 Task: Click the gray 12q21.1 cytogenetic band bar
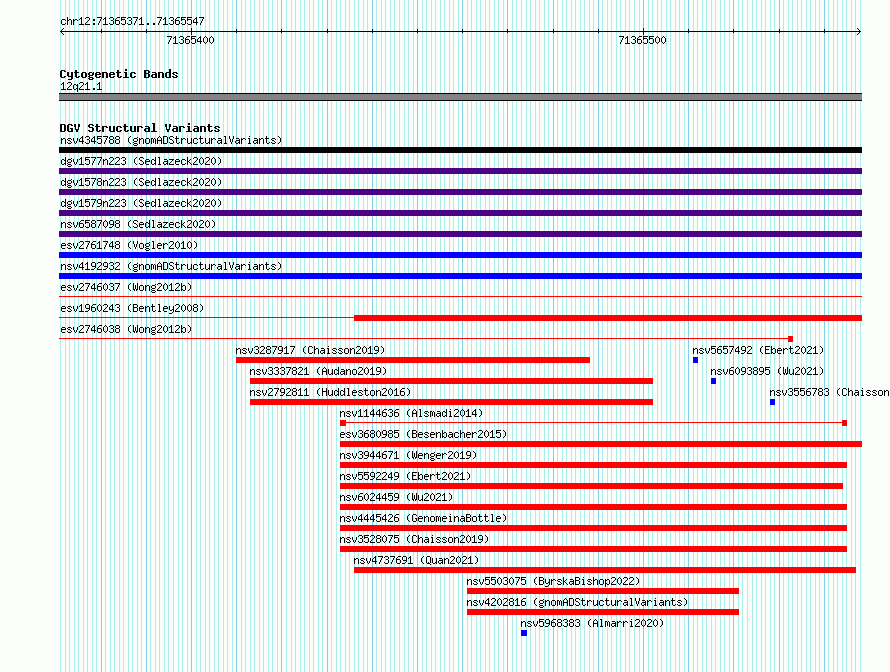click(460, 97)
